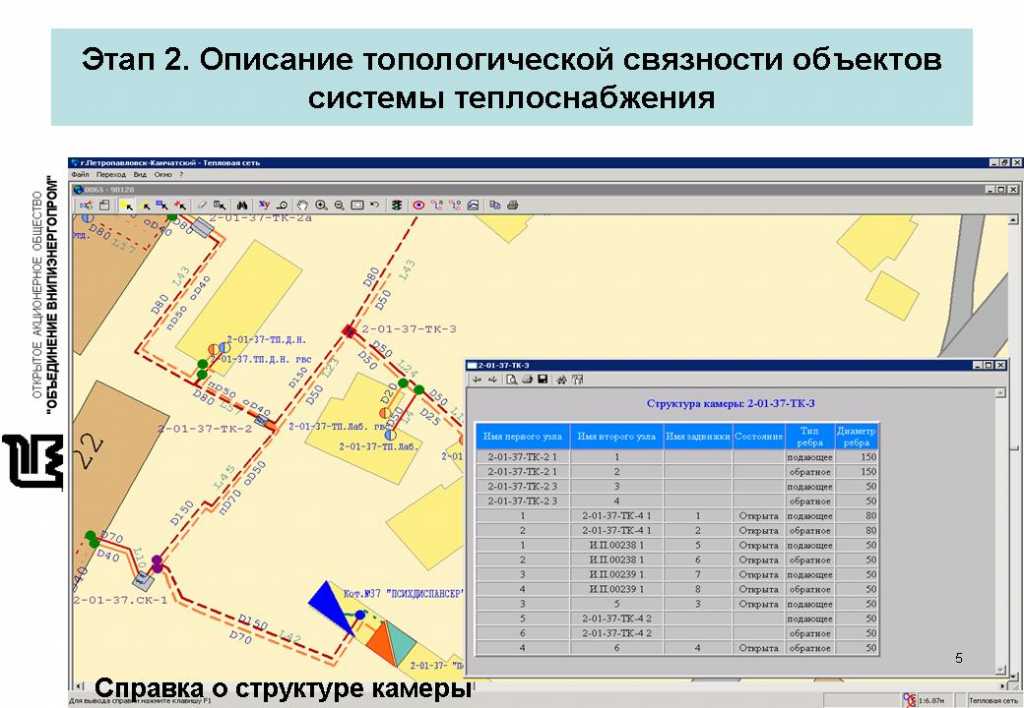Click the printer icon in main toolbar

513,205
